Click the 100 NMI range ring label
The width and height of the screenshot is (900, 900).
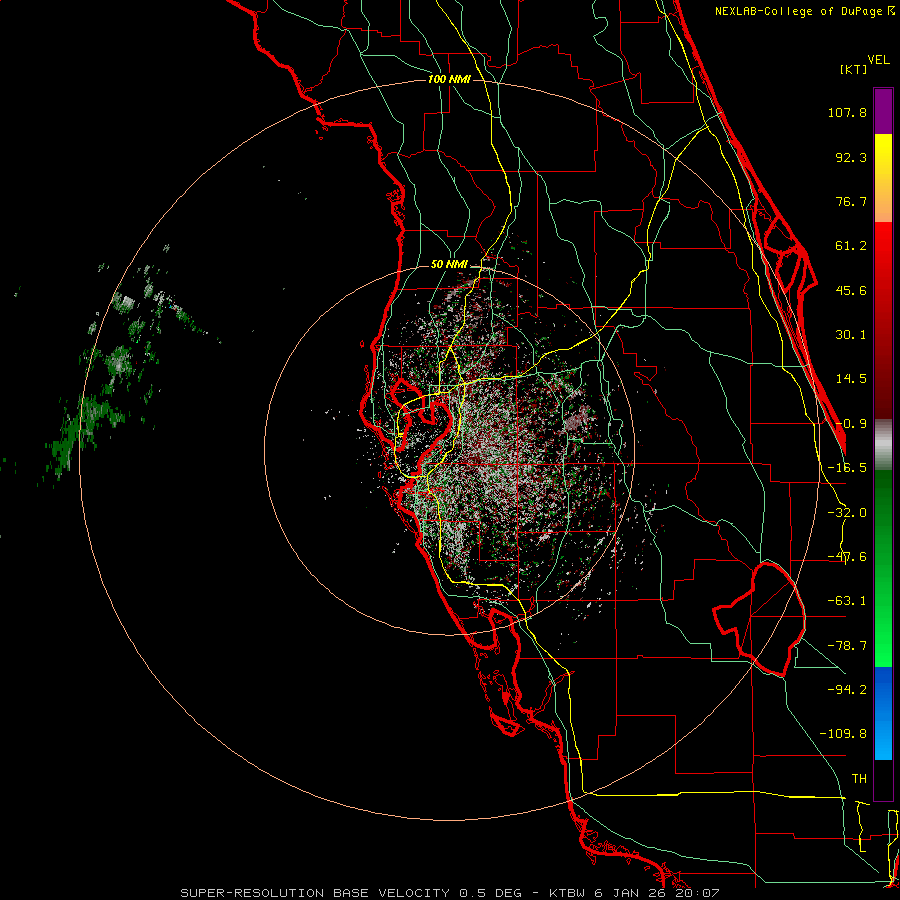click(449, 79)
